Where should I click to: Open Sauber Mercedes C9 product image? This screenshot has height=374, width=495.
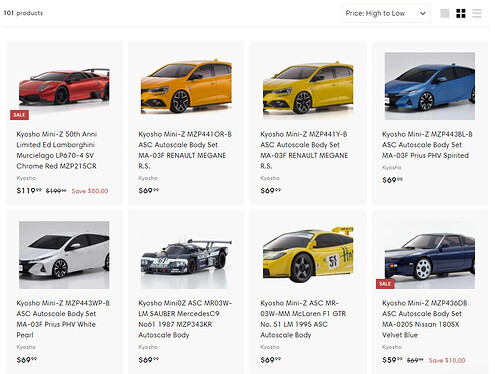[186, 255]
